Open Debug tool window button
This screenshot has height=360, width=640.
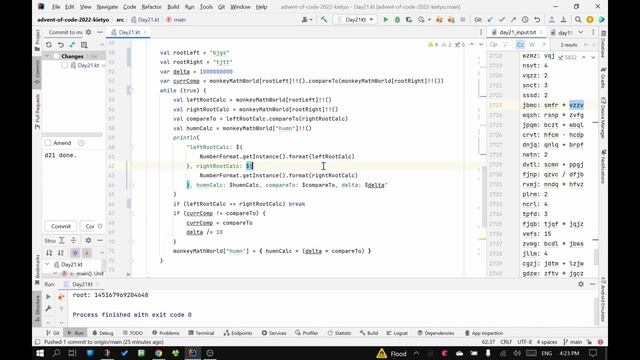(103, 333)
